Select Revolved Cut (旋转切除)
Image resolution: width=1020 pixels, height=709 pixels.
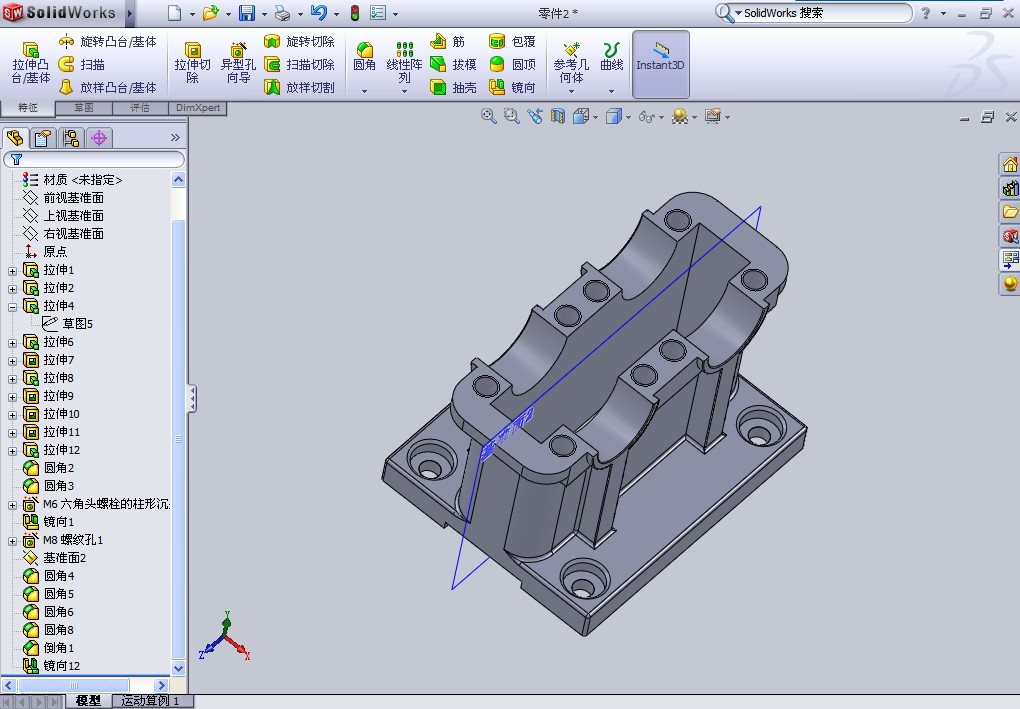(299, 42)
